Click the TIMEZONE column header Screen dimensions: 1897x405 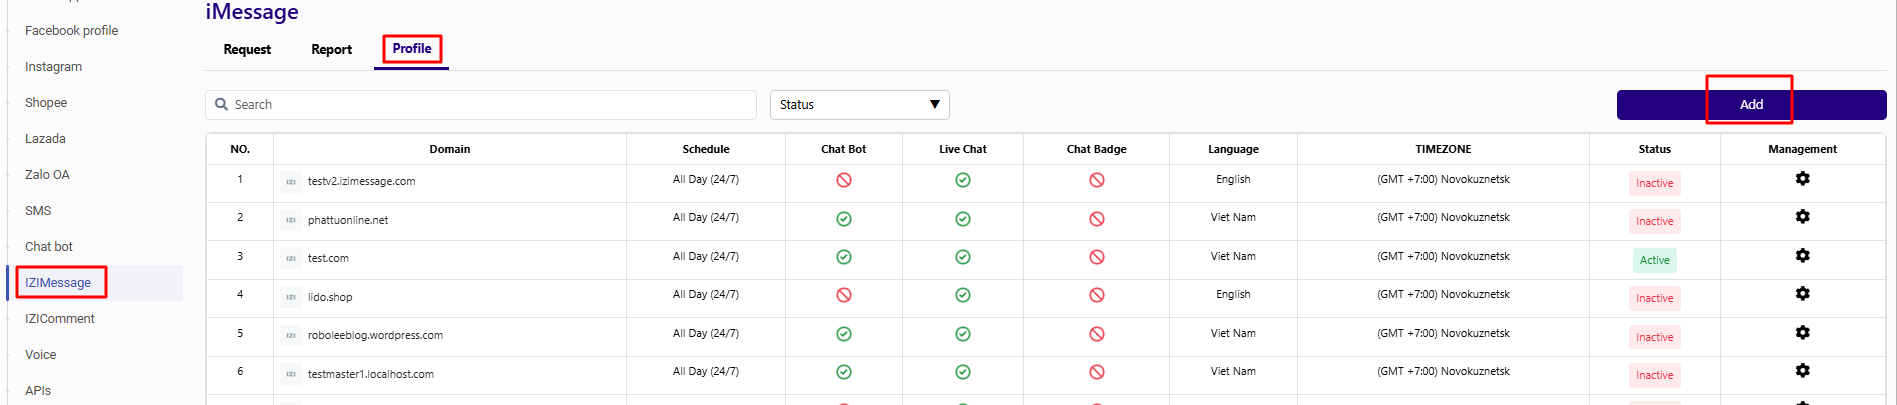1443,149
